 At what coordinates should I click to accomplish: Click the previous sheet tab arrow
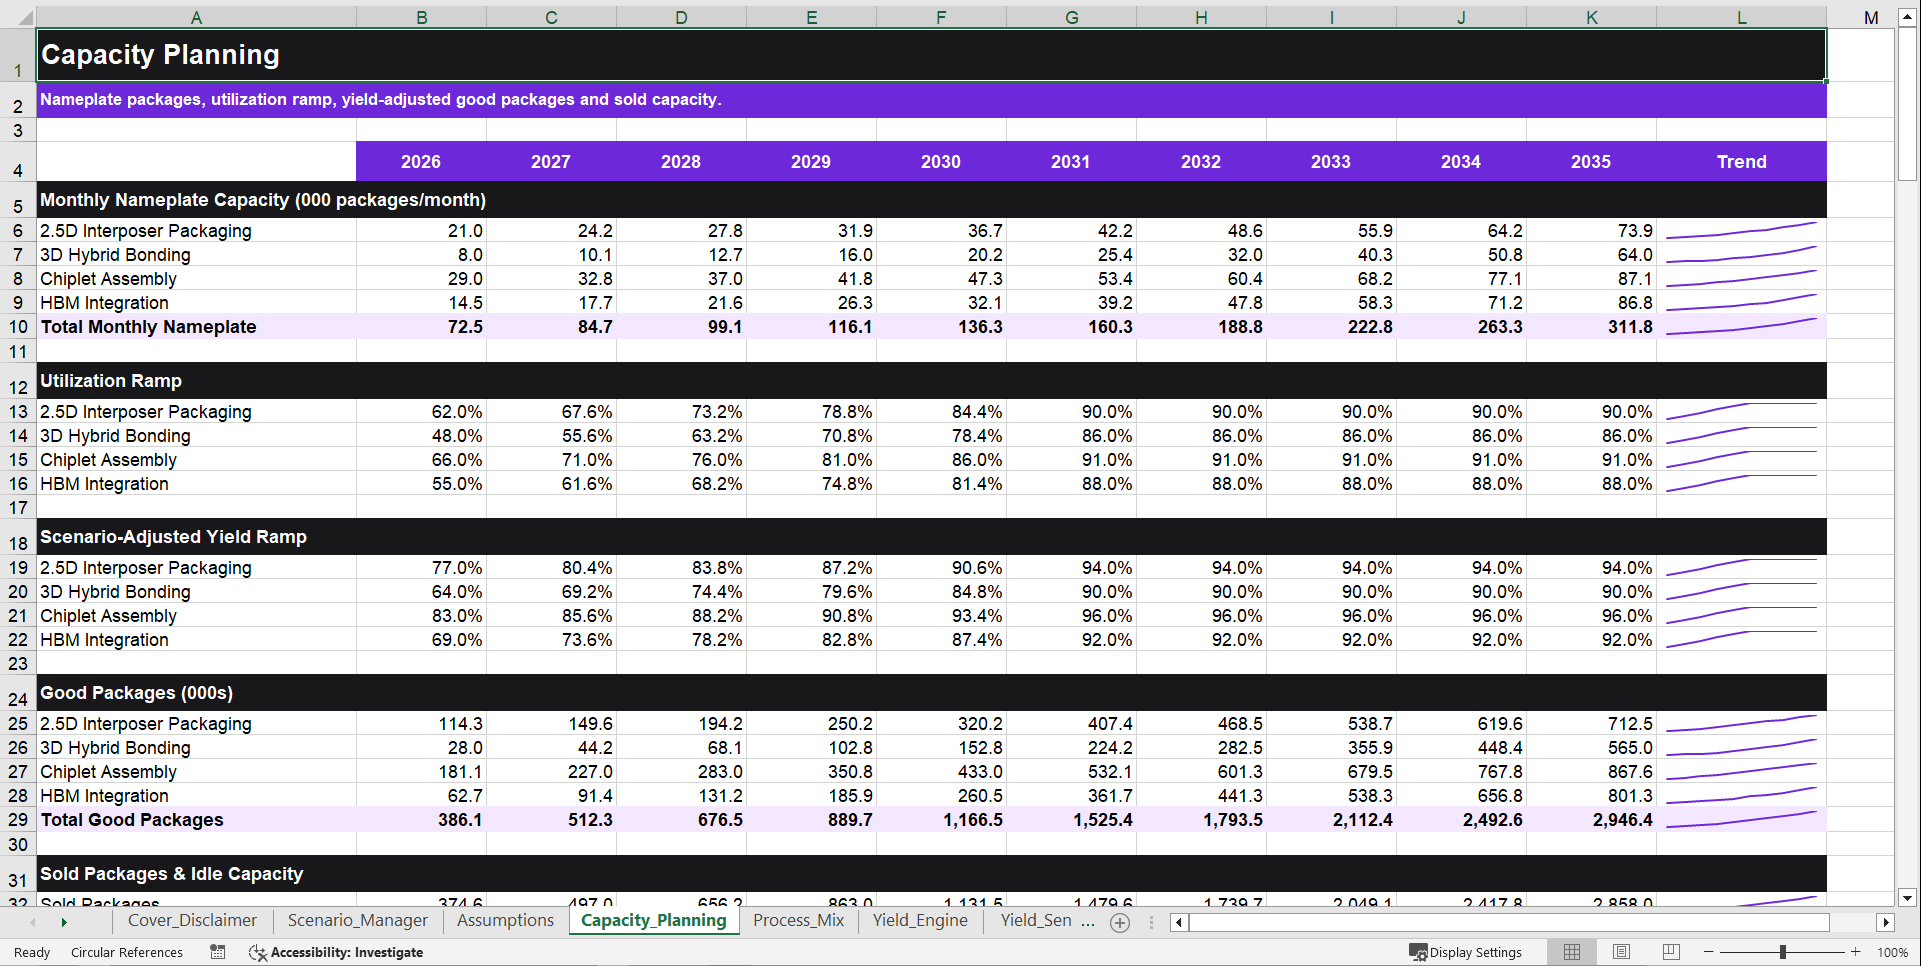click(33, 922)
